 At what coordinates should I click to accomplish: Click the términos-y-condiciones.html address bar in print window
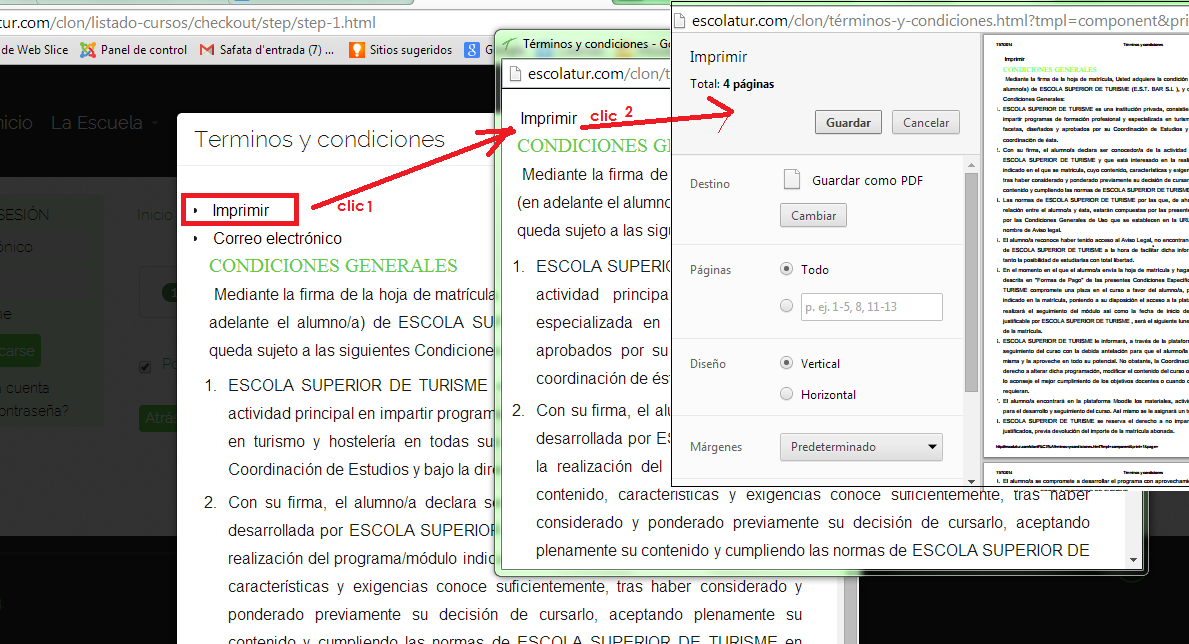click(940, 20)
